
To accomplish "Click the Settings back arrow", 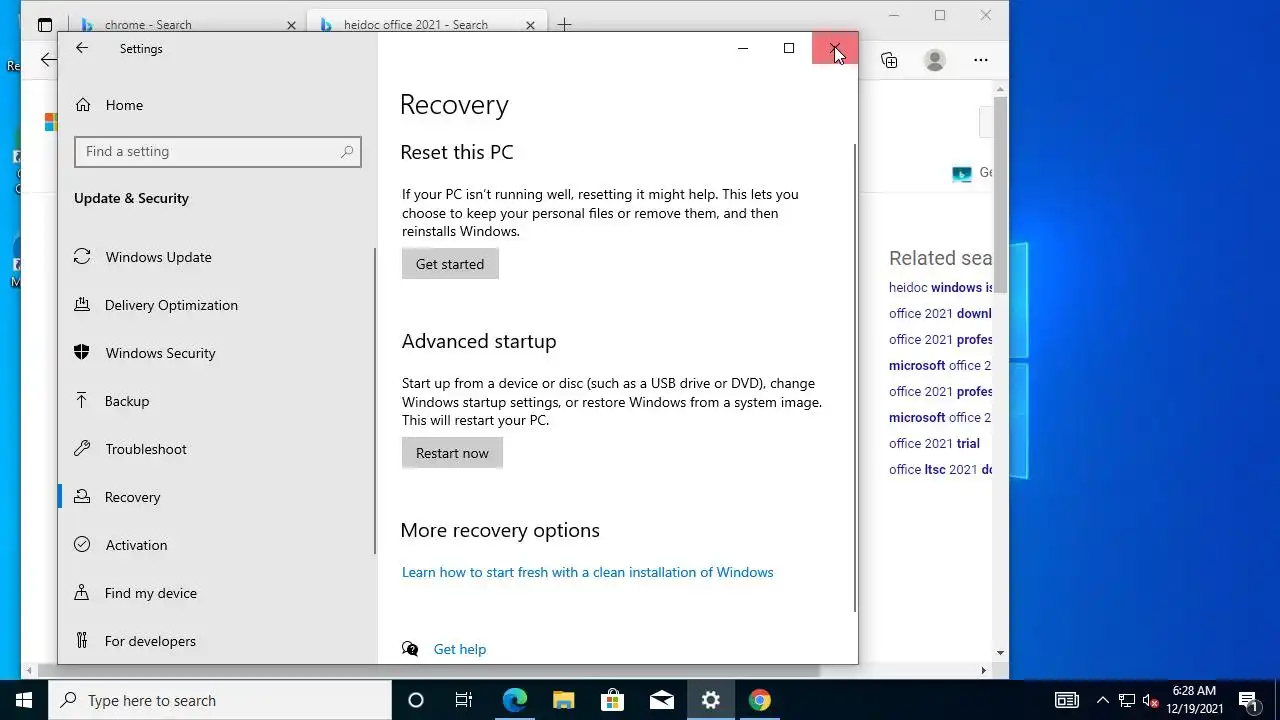I will point(82,48).
